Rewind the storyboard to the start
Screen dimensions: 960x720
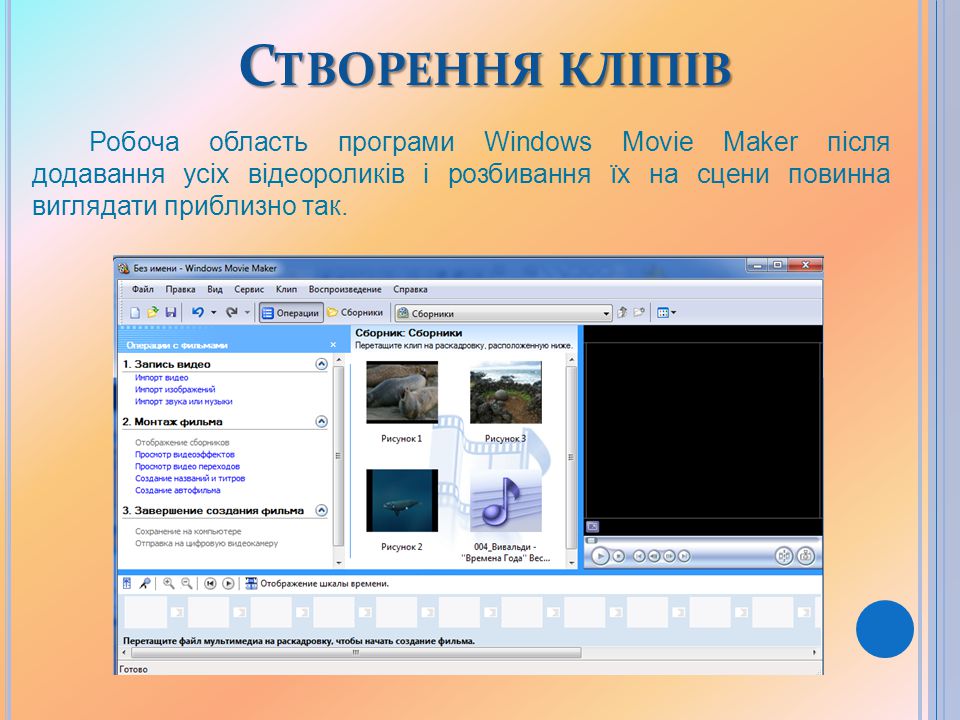(x=210, y=583)
